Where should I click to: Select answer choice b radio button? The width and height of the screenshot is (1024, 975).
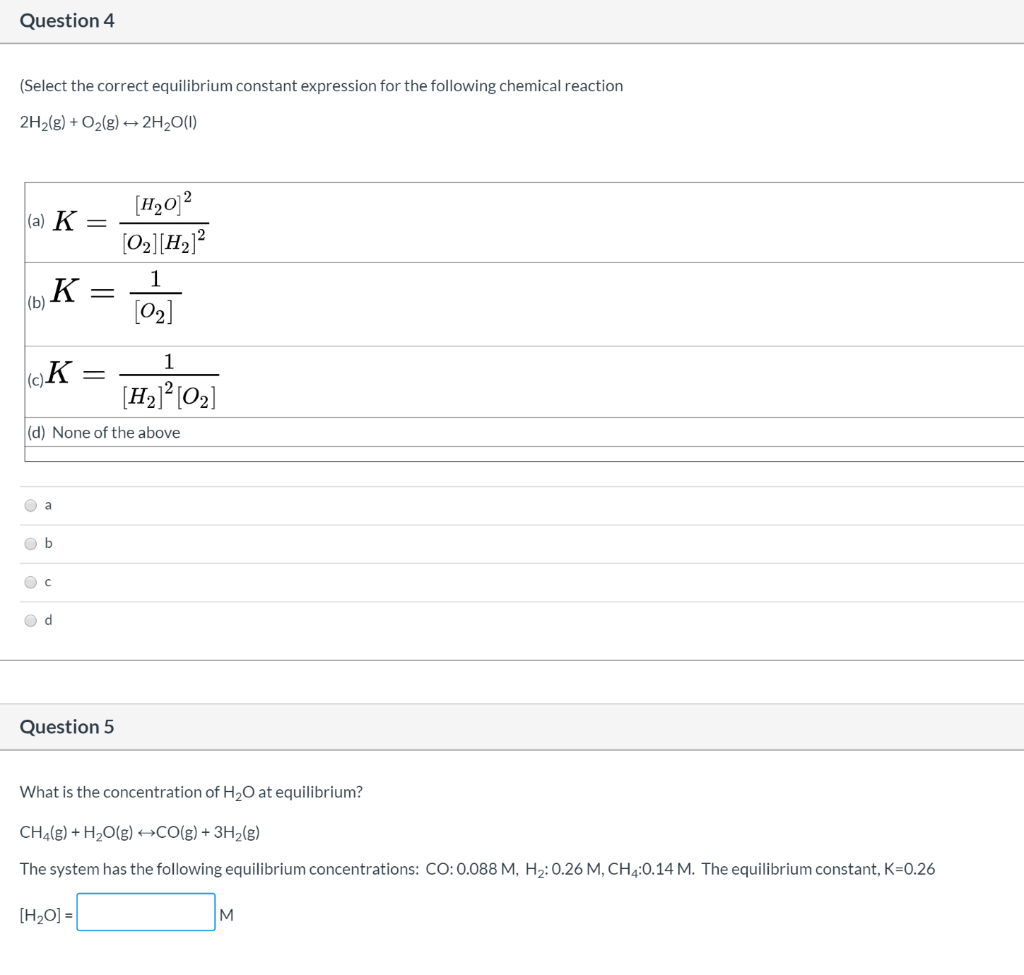(x=31, y=543)
